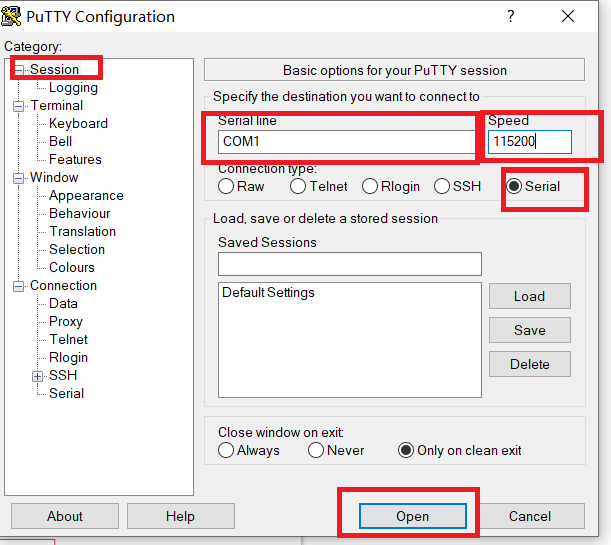611x545 pixels.
Task: Open the Rlogin category in tree
Action: point(68,358)
